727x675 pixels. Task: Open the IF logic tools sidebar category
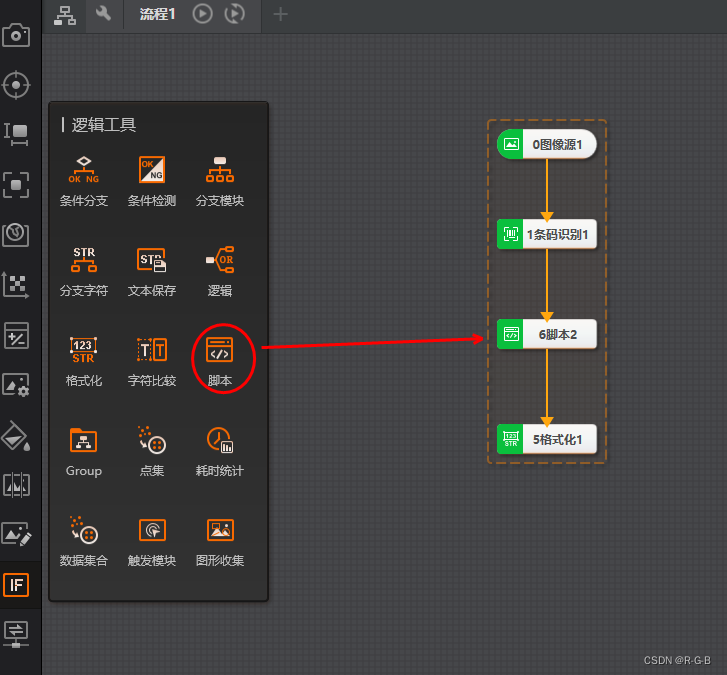tap(16, 585)
